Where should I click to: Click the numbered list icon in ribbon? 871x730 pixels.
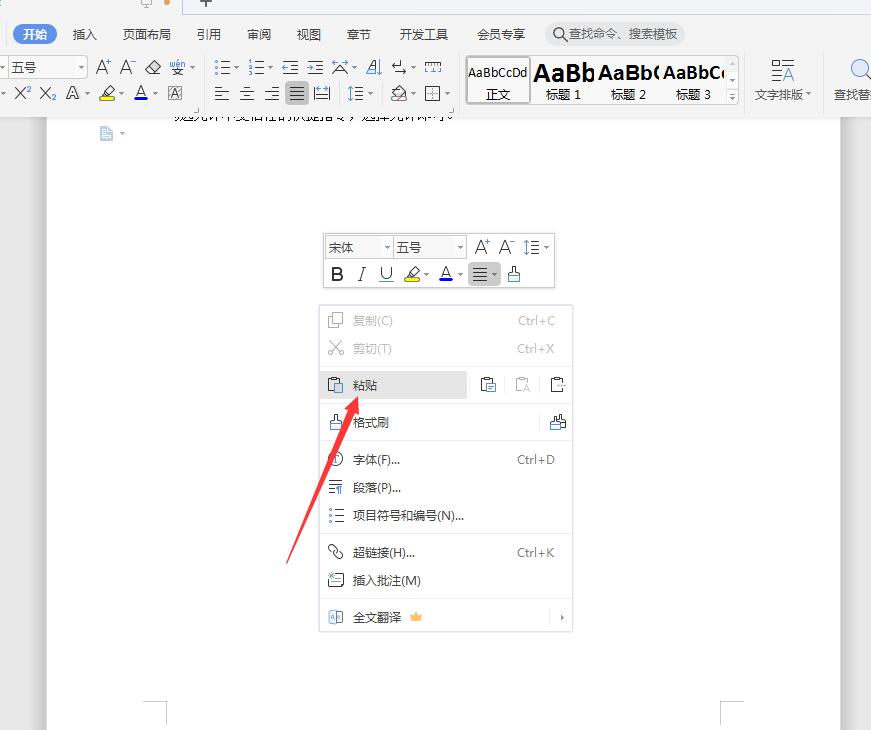[256, 68]
